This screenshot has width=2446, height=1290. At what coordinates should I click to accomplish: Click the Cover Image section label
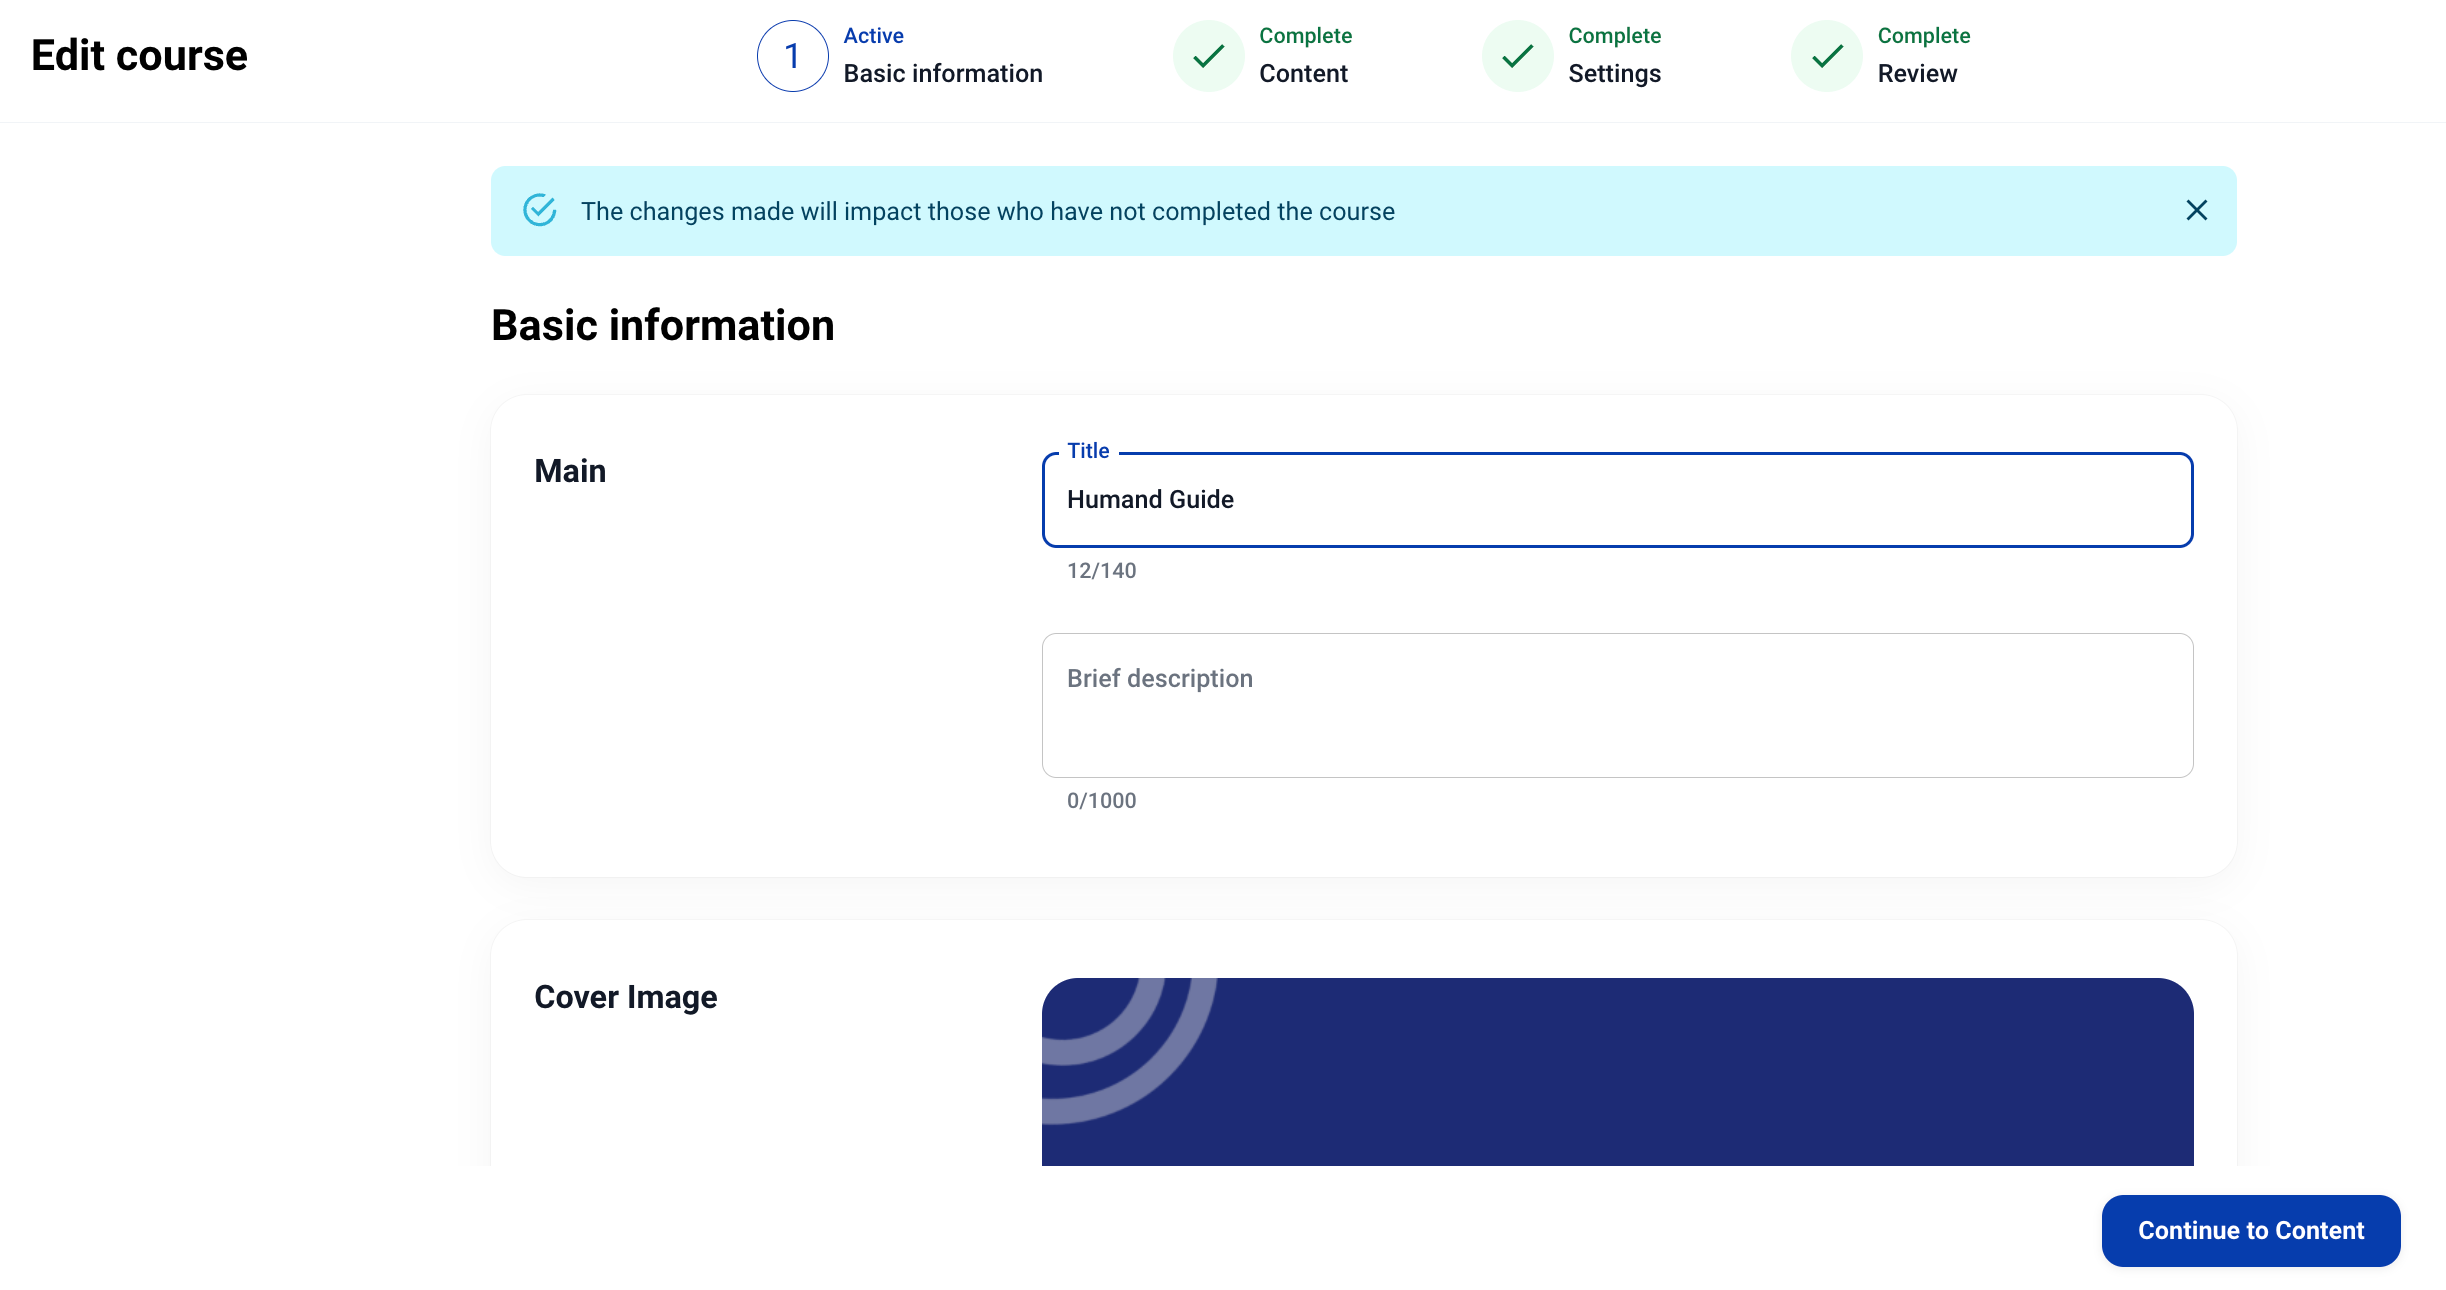[x=625, y=997]
